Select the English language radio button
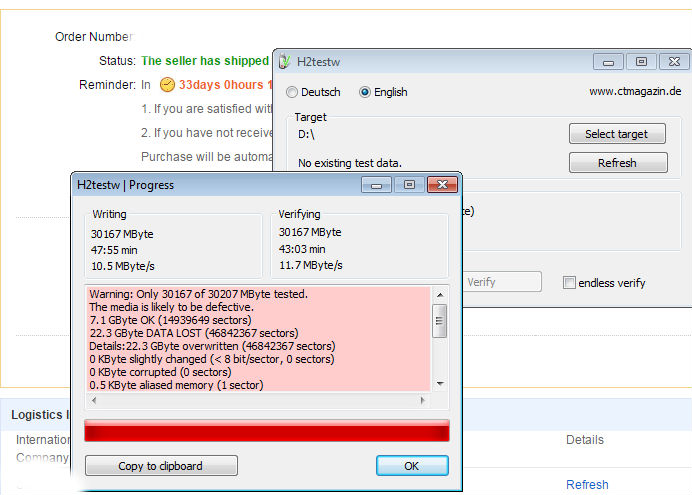Screen dimensions: 692x495 pyautogui.click(x=365, y=92)
